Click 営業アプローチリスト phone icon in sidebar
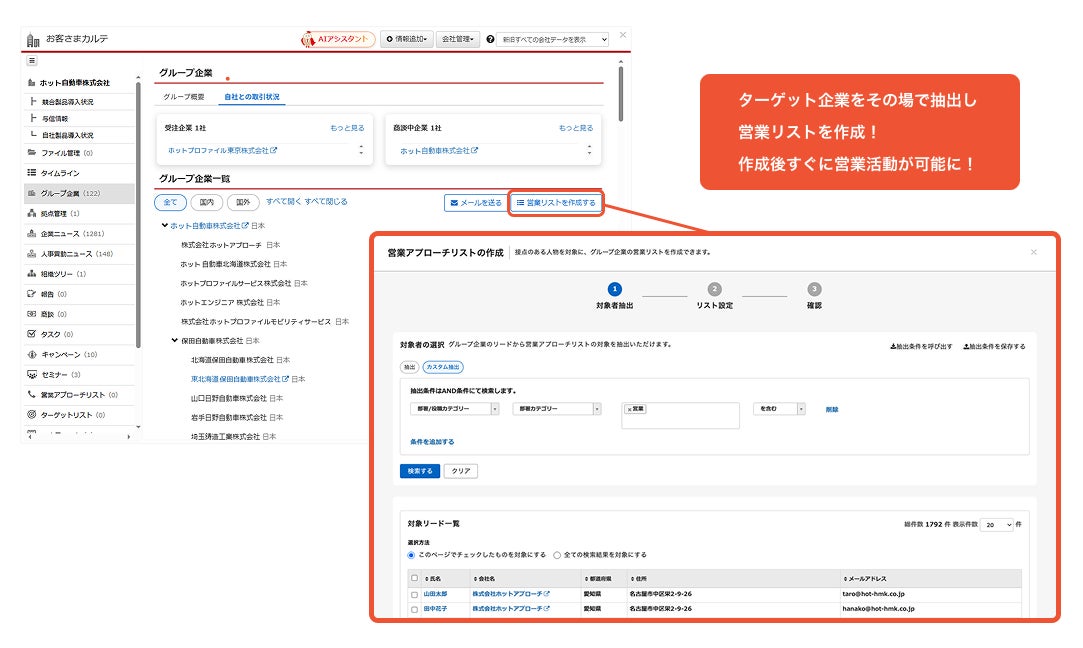 [32, 394]
